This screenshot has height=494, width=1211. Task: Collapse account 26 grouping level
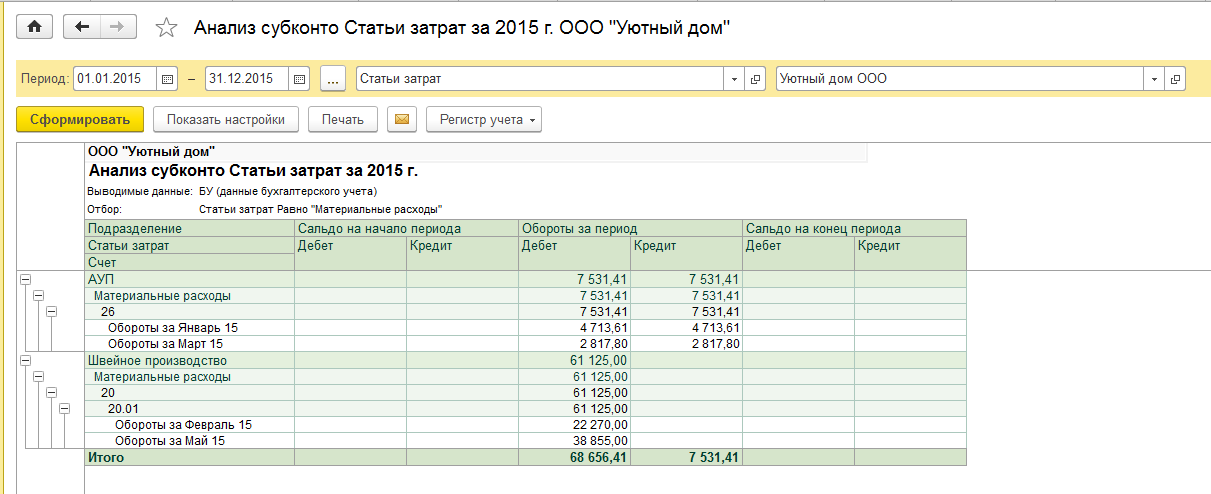coord(51,311)
